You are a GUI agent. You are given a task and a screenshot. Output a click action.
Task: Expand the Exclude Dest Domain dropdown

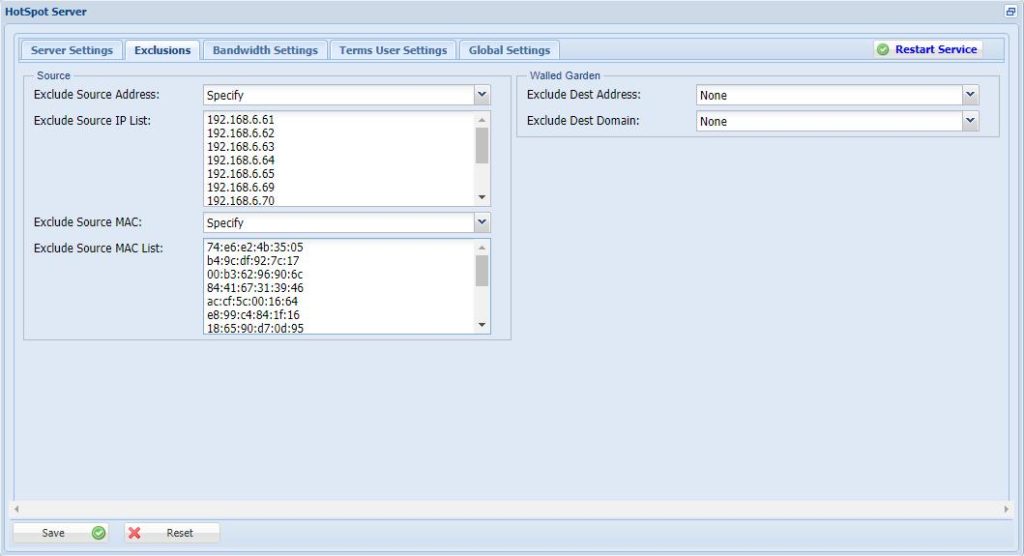(970, 121)
